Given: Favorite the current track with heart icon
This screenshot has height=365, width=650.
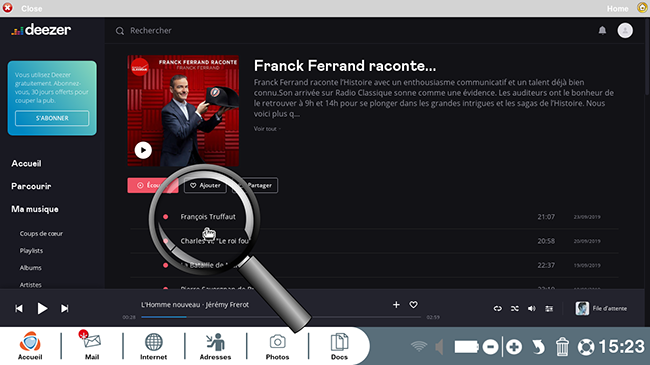Looking at the screenshot, I should [x=413, y=304].
